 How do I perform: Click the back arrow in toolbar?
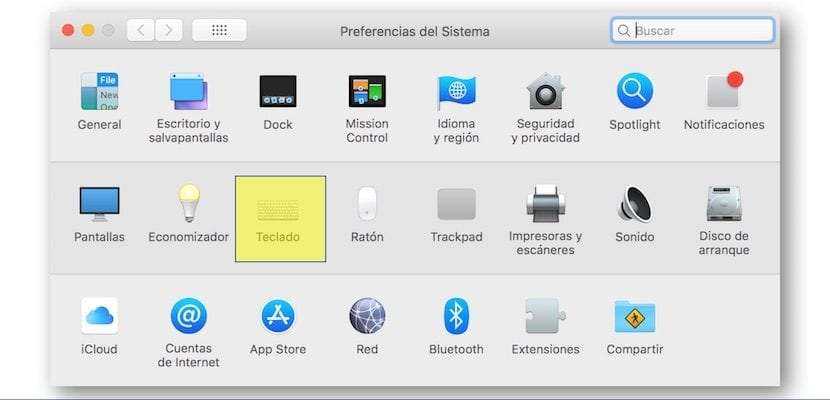(x=140, y=30)
